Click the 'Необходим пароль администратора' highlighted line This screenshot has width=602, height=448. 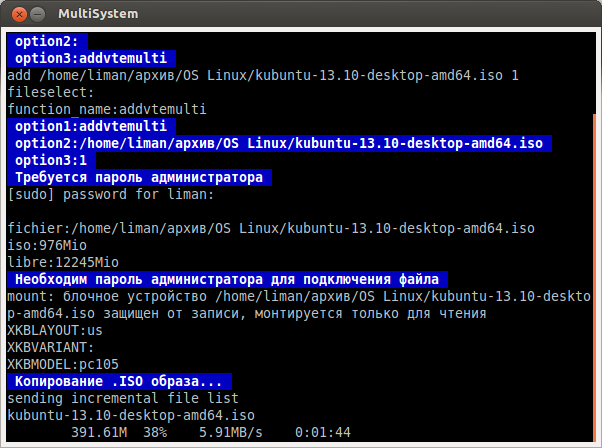227,279
